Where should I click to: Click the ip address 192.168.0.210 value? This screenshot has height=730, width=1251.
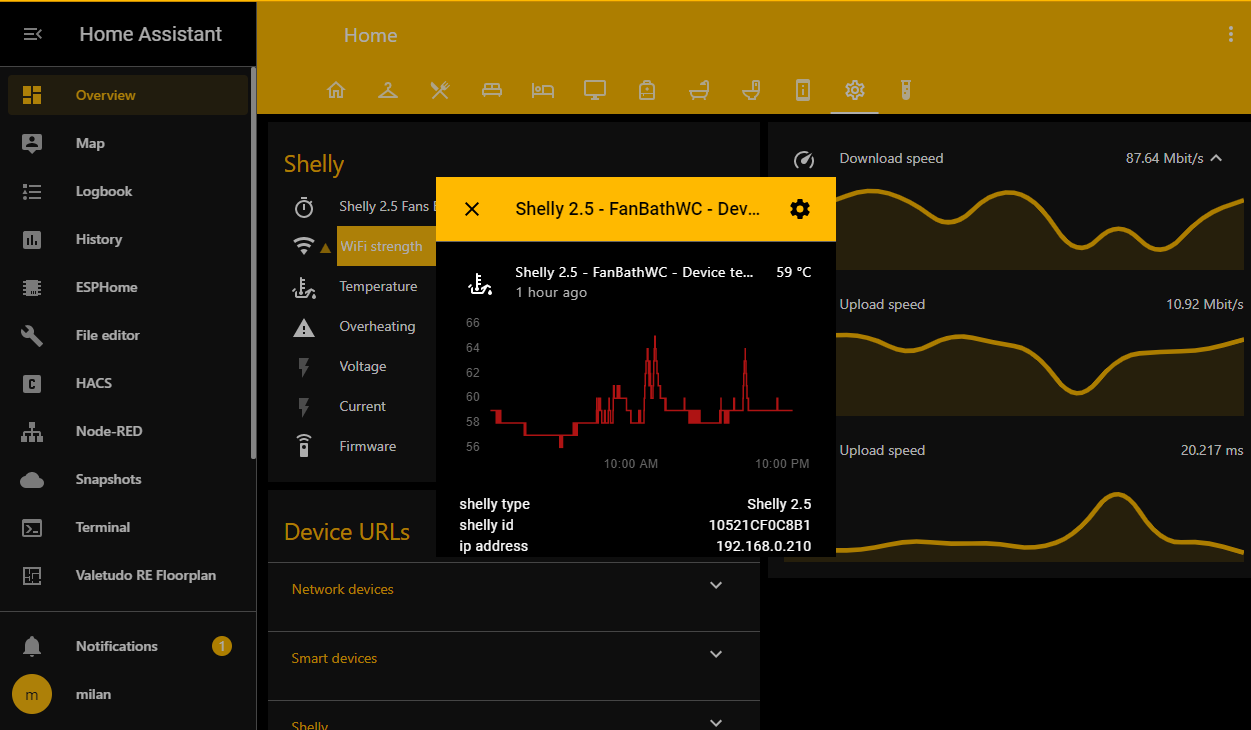click(763, 546)
